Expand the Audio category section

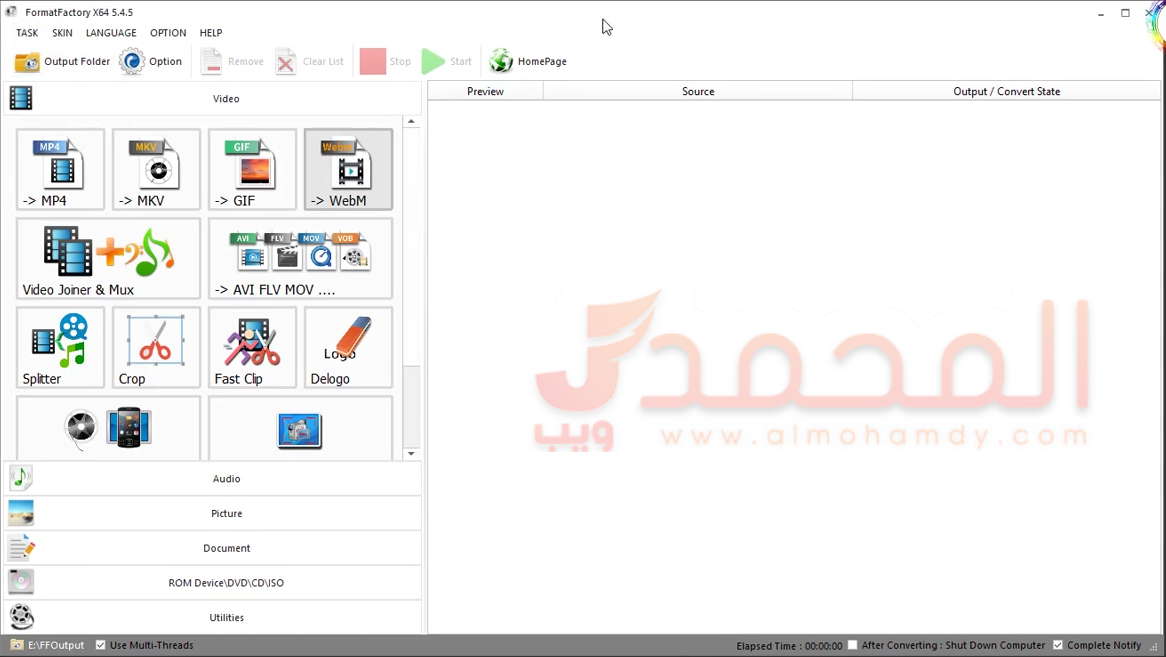click(226, 479)
